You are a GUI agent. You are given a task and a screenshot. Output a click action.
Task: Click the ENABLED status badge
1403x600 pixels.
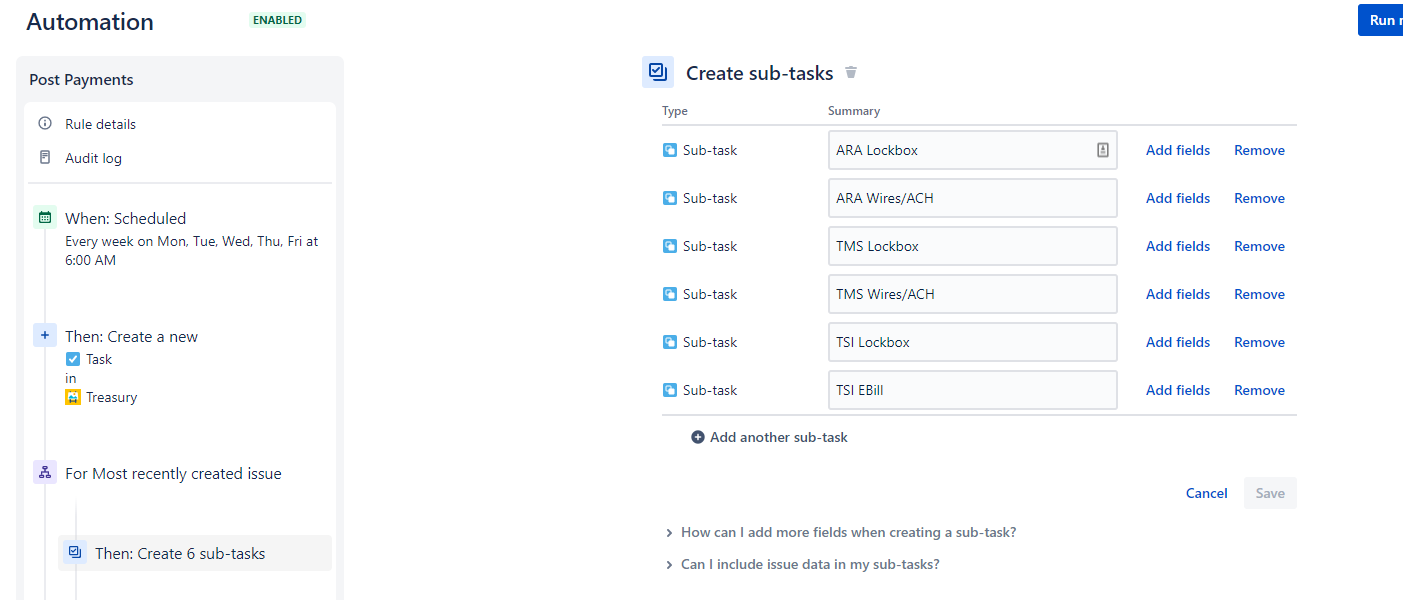point(277,19)
